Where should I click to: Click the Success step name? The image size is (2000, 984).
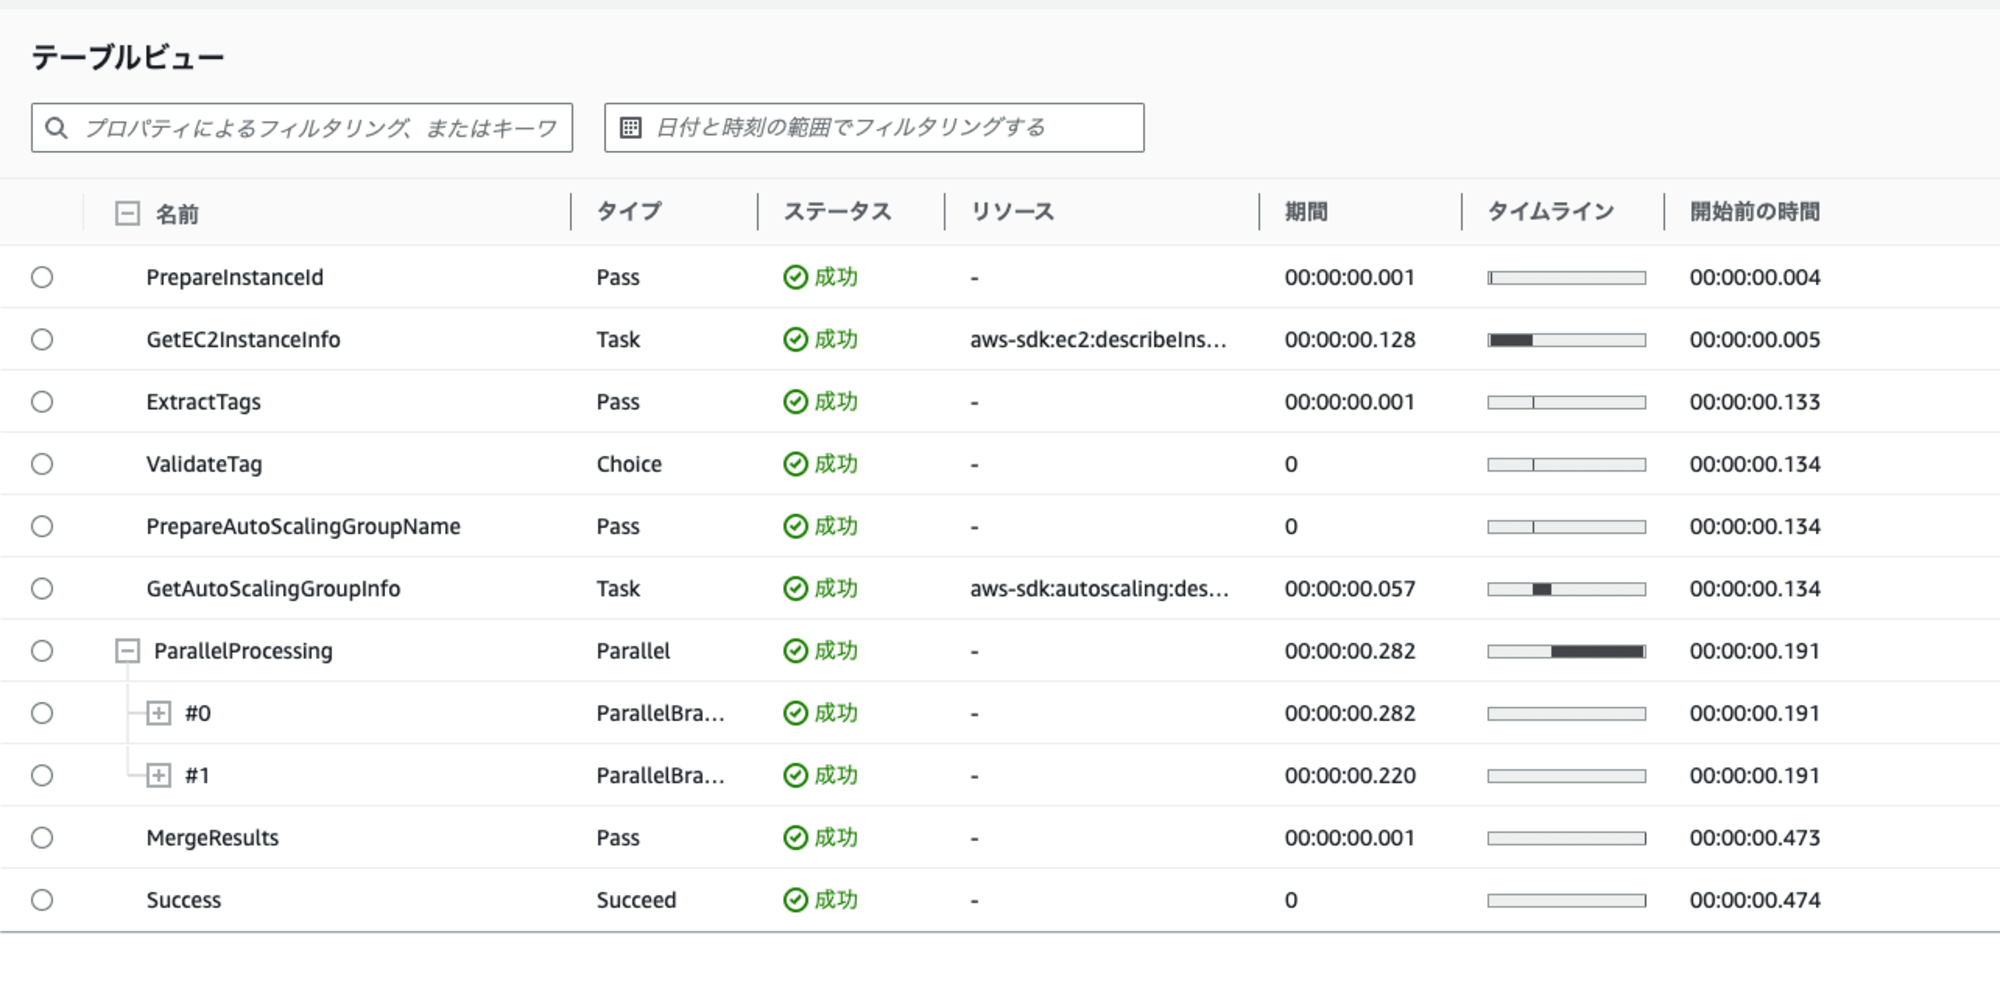[x=184, y=900]
